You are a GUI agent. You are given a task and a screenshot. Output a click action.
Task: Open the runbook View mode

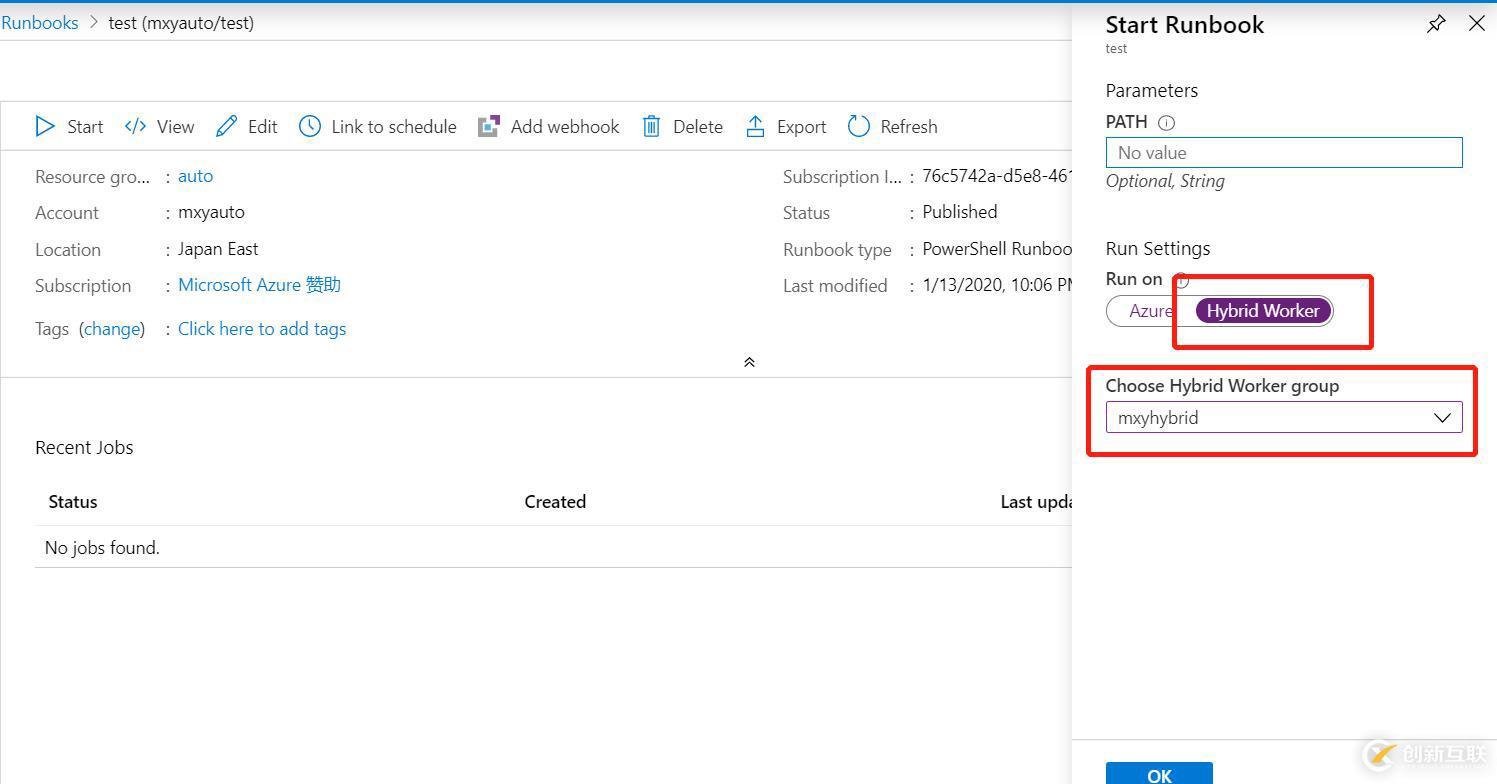tap(159, 126)
